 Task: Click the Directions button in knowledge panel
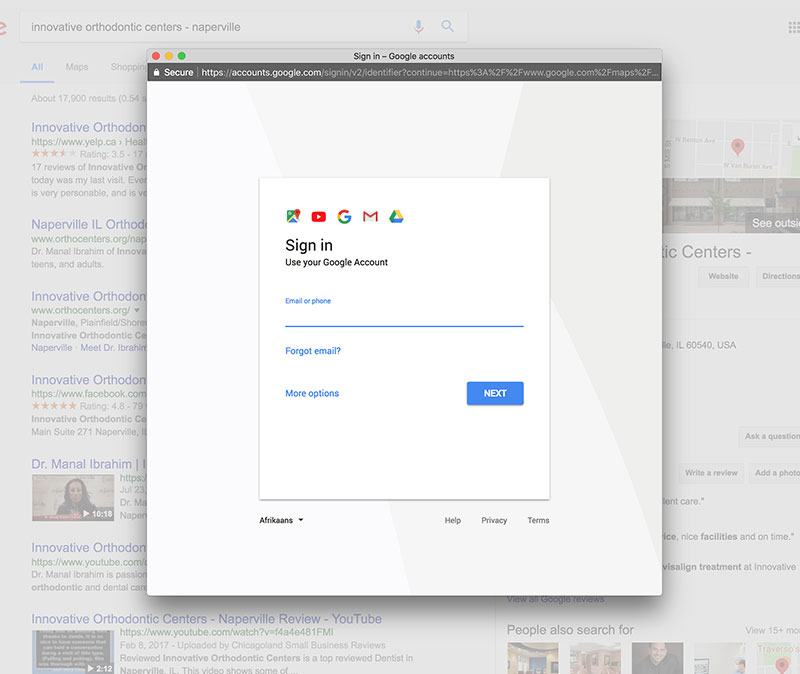pos(779,276)
